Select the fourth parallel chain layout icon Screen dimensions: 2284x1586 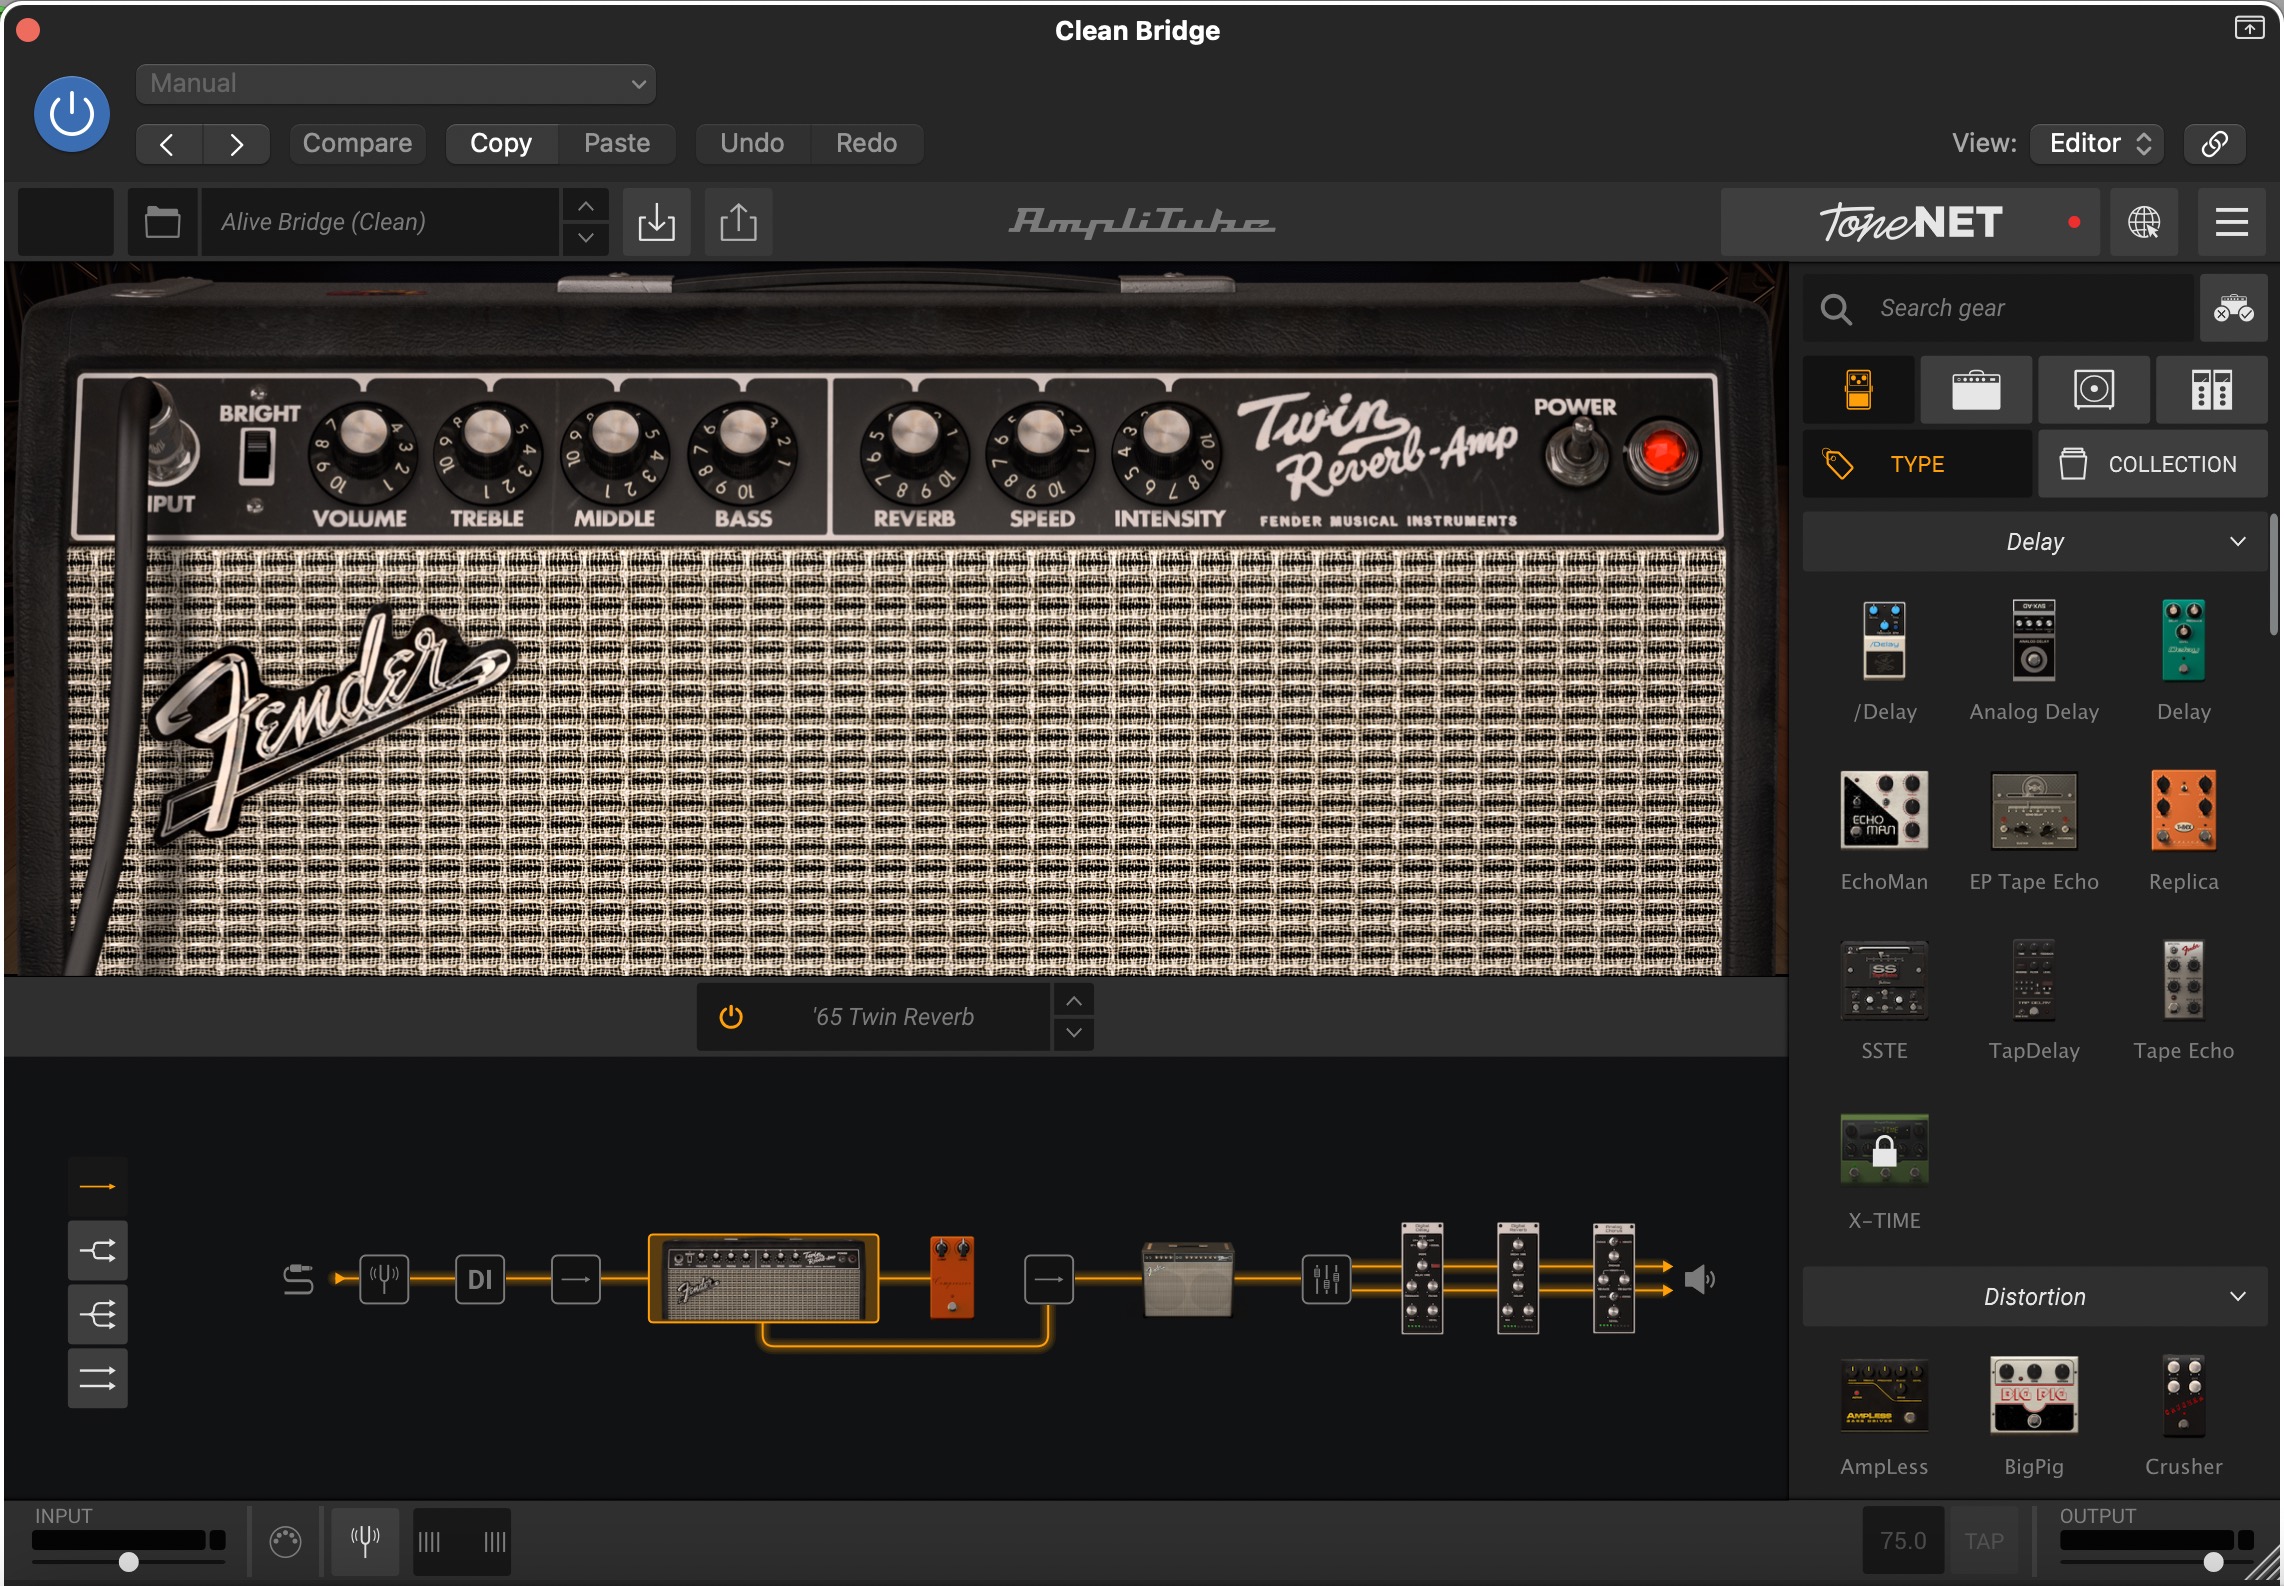click(97, 1379)
